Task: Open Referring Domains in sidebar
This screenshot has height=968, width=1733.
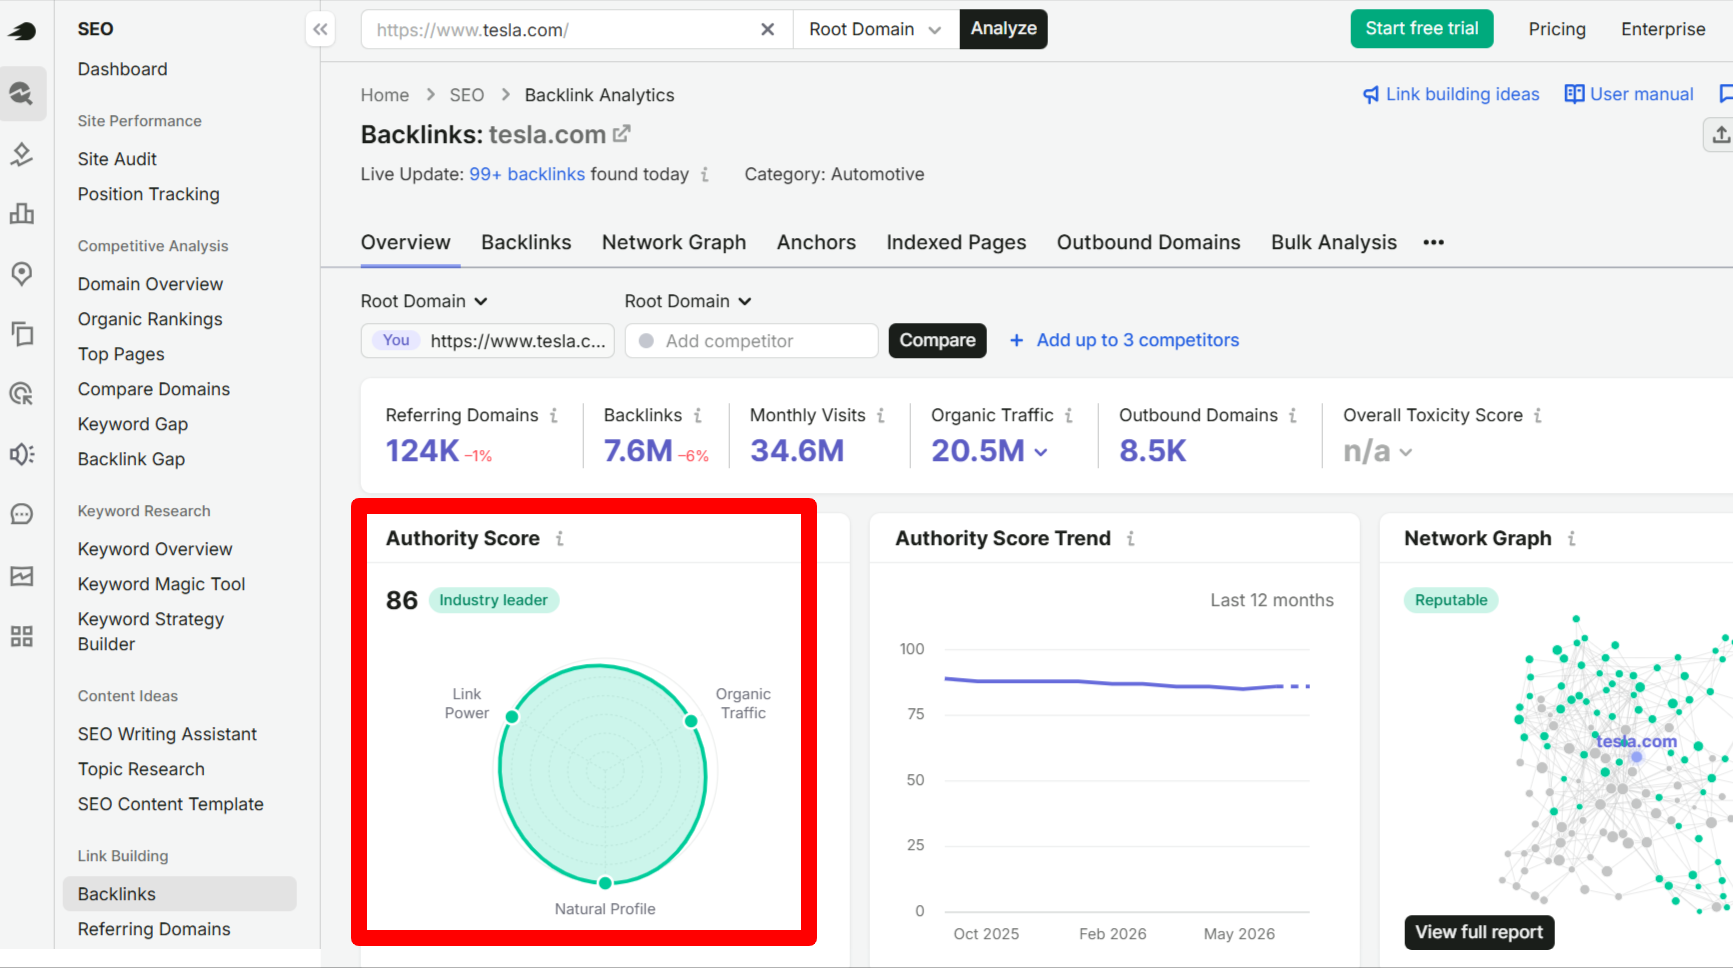Action: [154, 929]
